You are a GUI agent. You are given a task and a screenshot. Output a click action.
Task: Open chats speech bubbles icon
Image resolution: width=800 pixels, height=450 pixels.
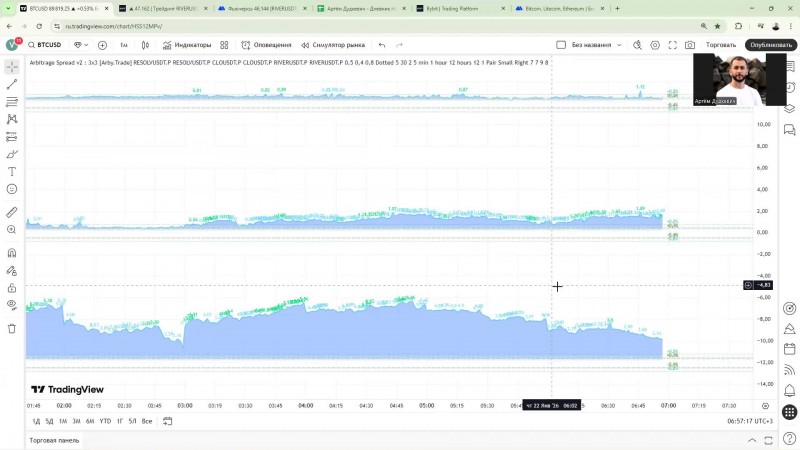click(789, 130)
